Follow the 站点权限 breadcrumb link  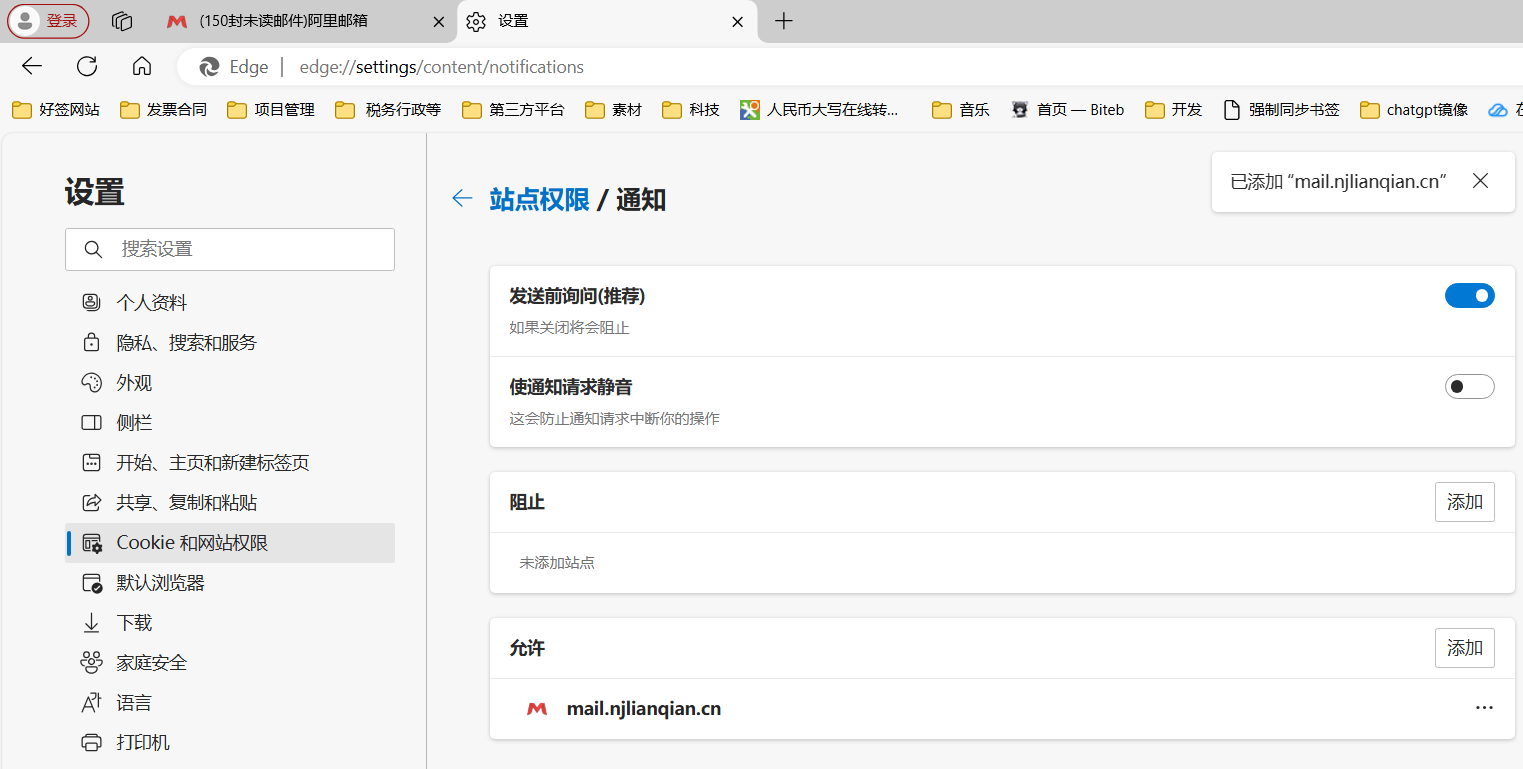(x=539, y=200)
